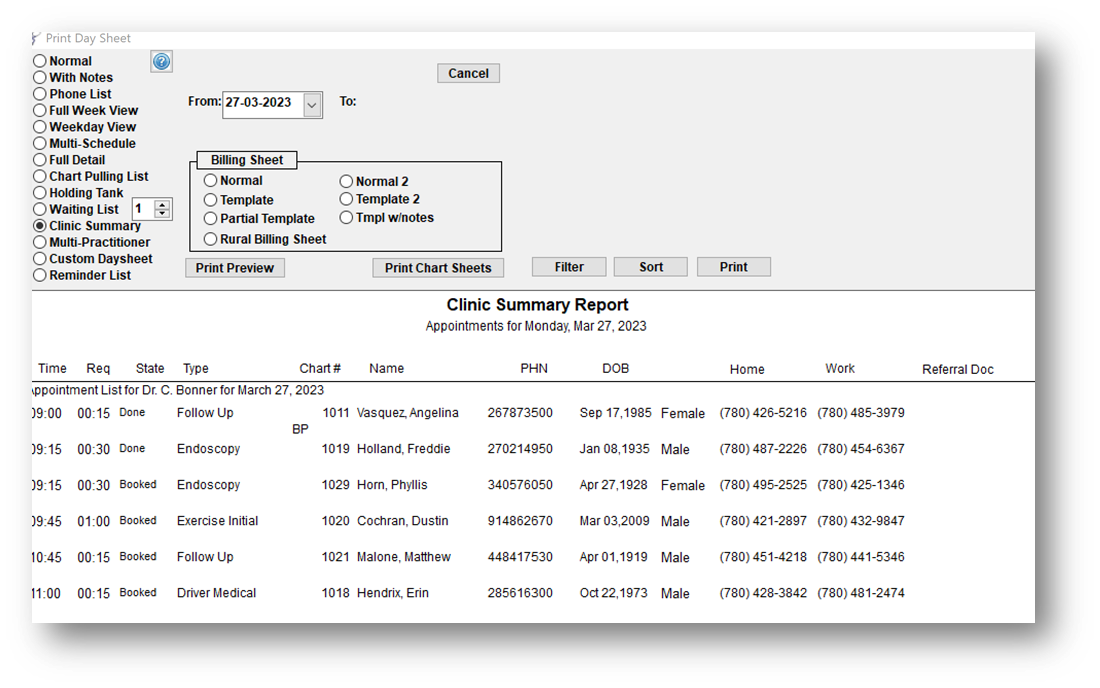Viewport: 1100px width, 688px height.
Task: Click patient name Malone, Matthew
Action: [404, 557]
